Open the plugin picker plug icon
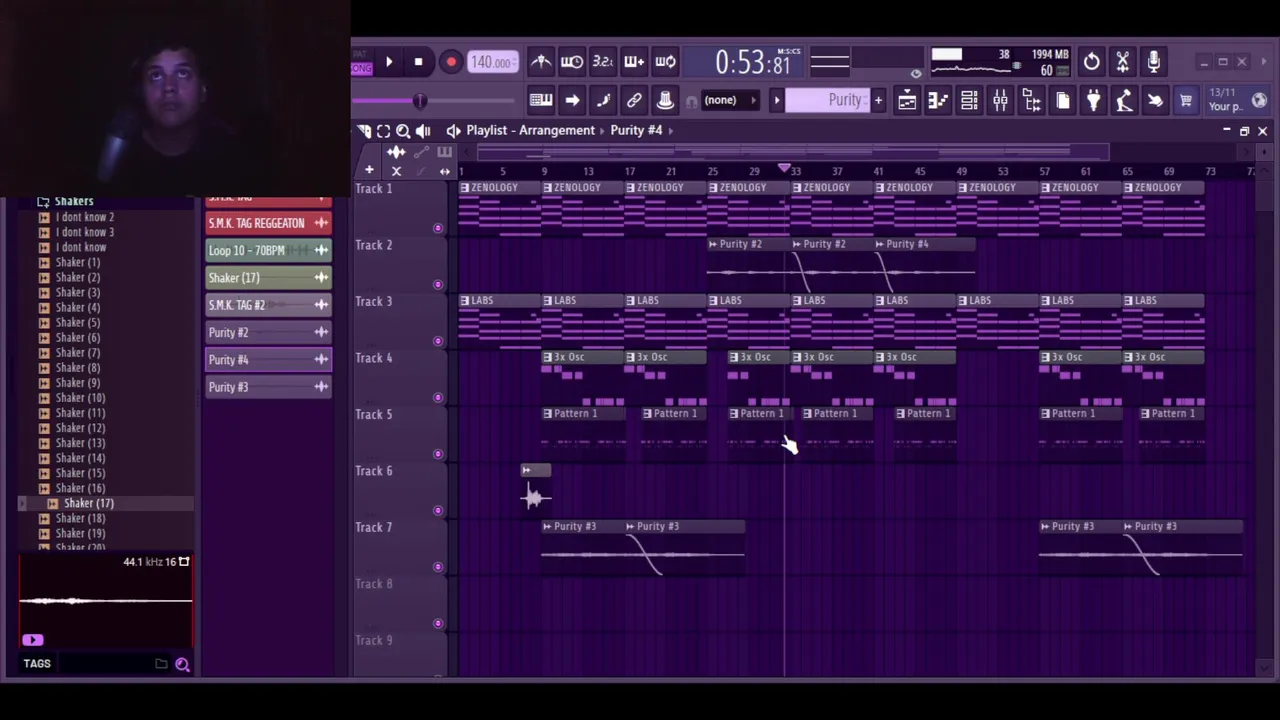This screenshot has width=1280, height=720. (1093, 100)
